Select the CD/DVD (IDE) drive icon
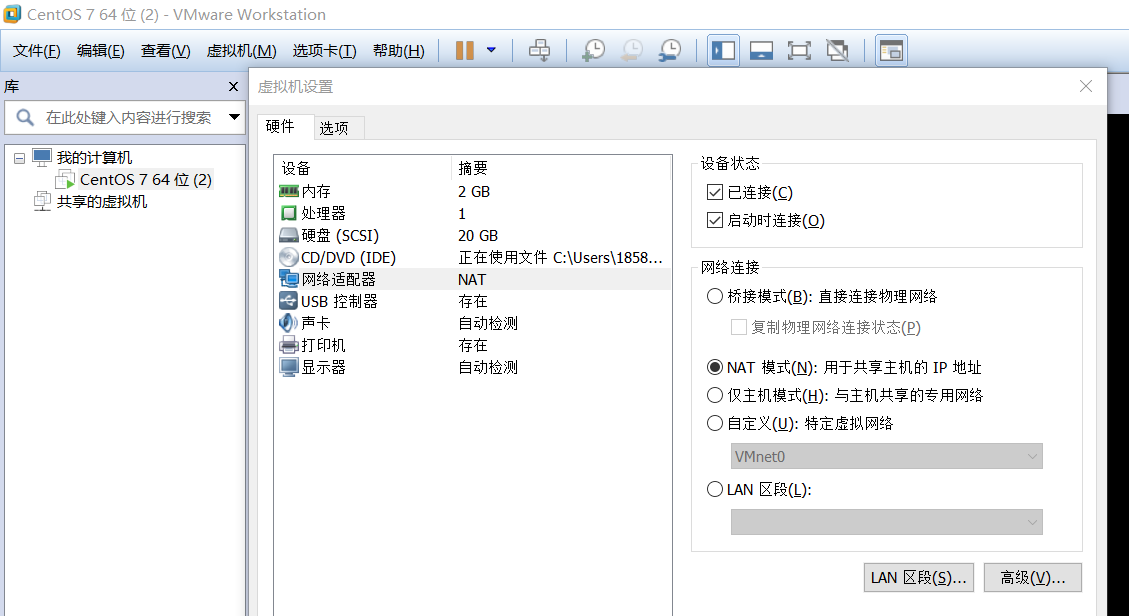The height and width of the screenshot is (616, 1129). [x=289, y=258]
